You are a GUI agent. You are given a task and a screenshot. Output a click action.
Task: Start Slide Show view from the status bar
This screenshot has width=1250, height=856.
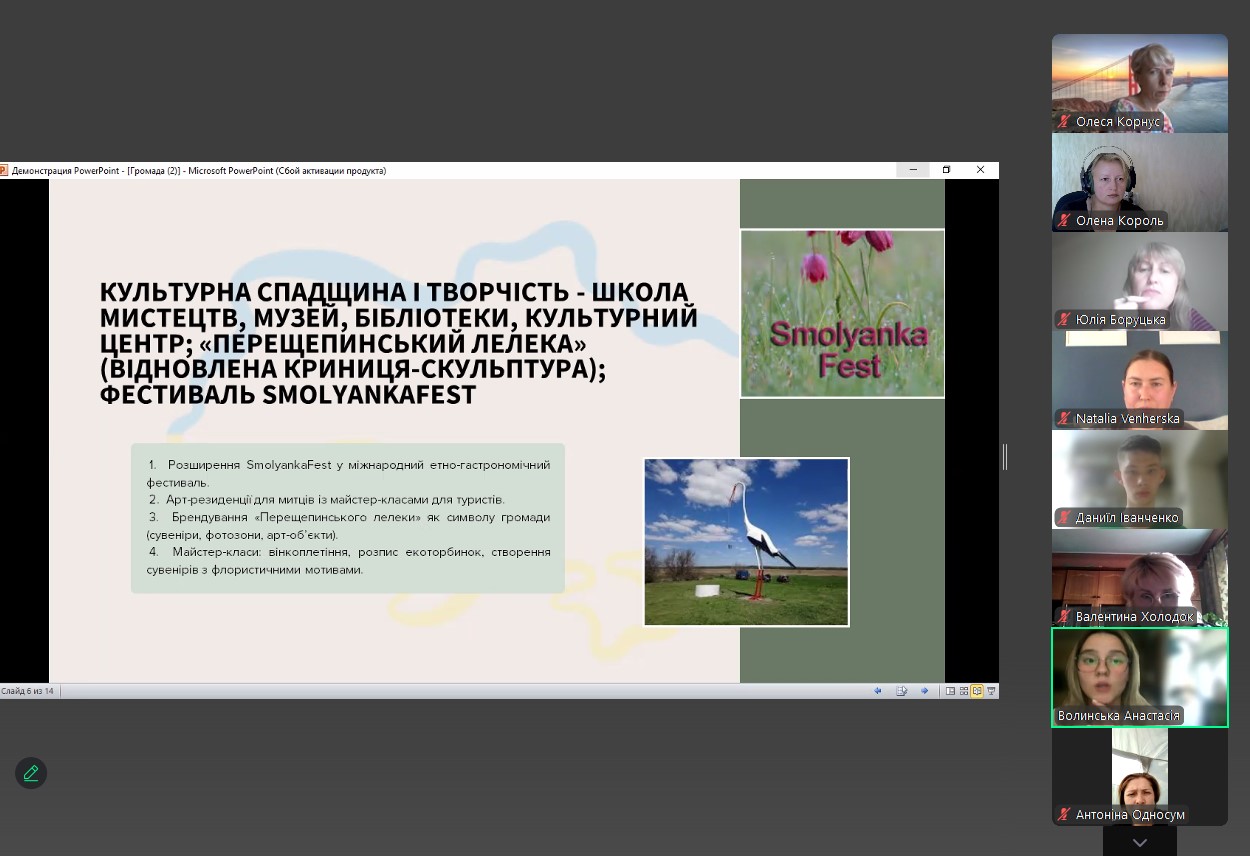click(991, 691)
